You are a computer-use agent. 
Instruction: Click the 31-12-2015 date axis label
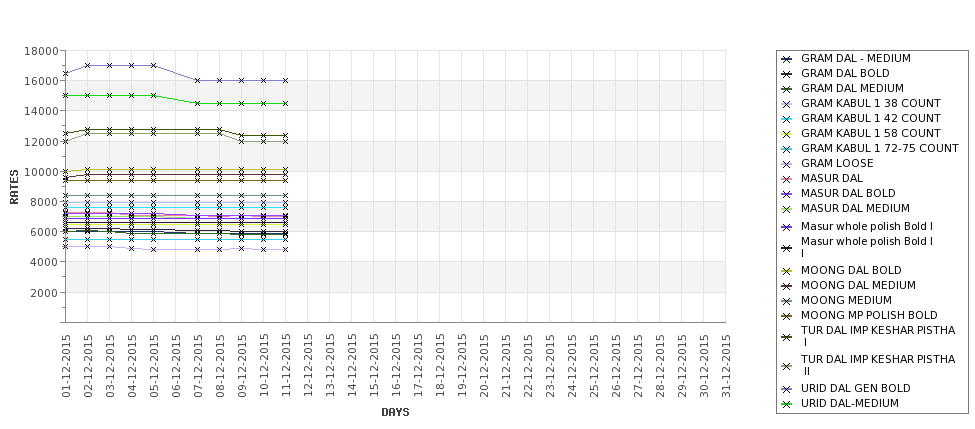coord(726,366)
